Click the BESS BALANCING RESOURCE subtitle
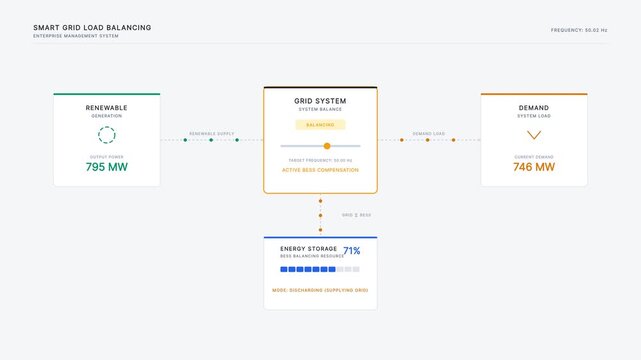 click(x=312, y=256)
